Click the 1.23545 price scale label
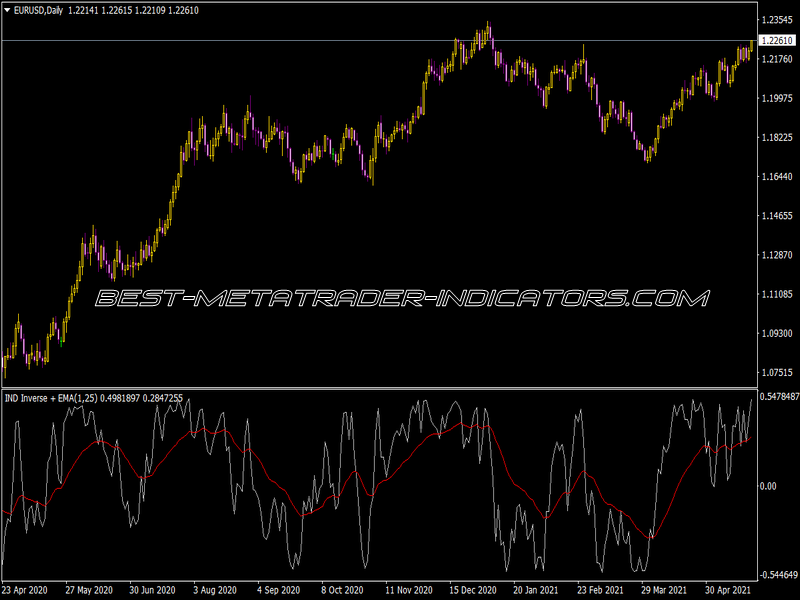Screen dimensions: 800x600 point(777,20)
